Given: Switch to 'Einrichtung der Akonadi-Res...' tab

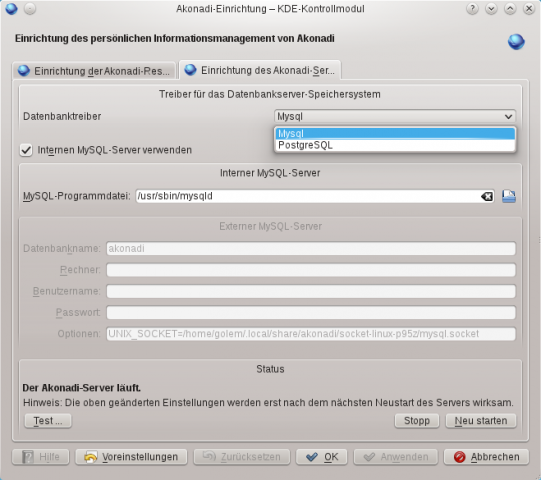Looking at the screenshot, I should 94,71.
